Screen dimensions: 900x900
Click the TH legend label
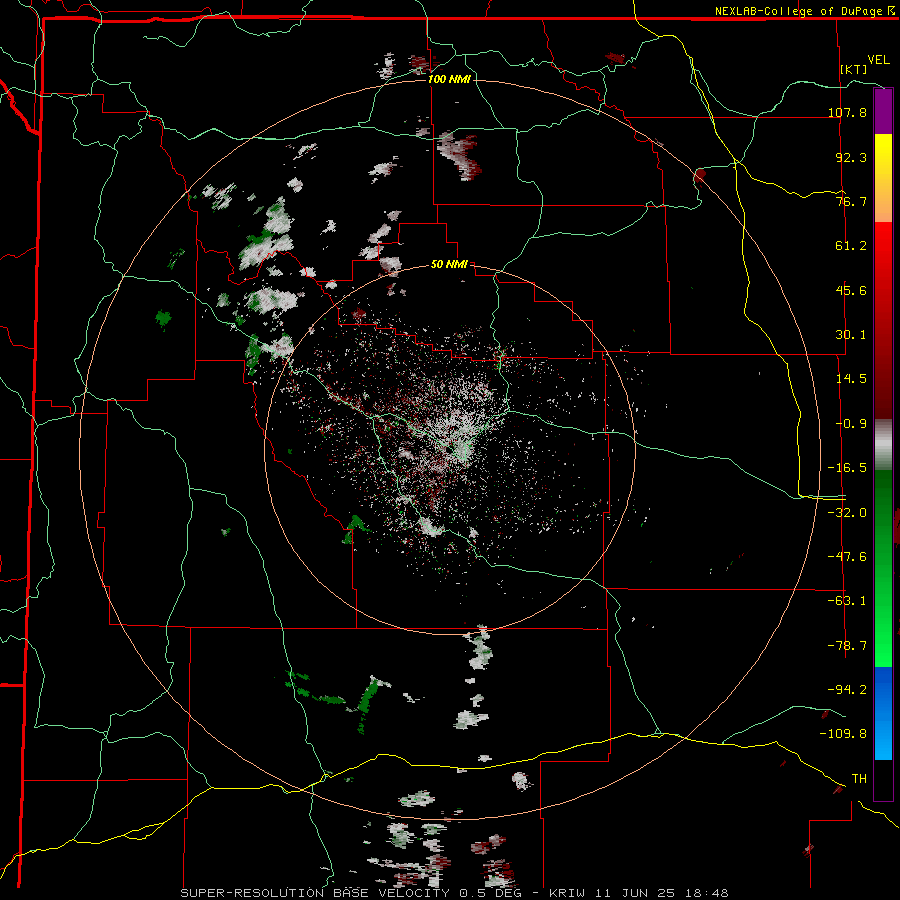859,779
